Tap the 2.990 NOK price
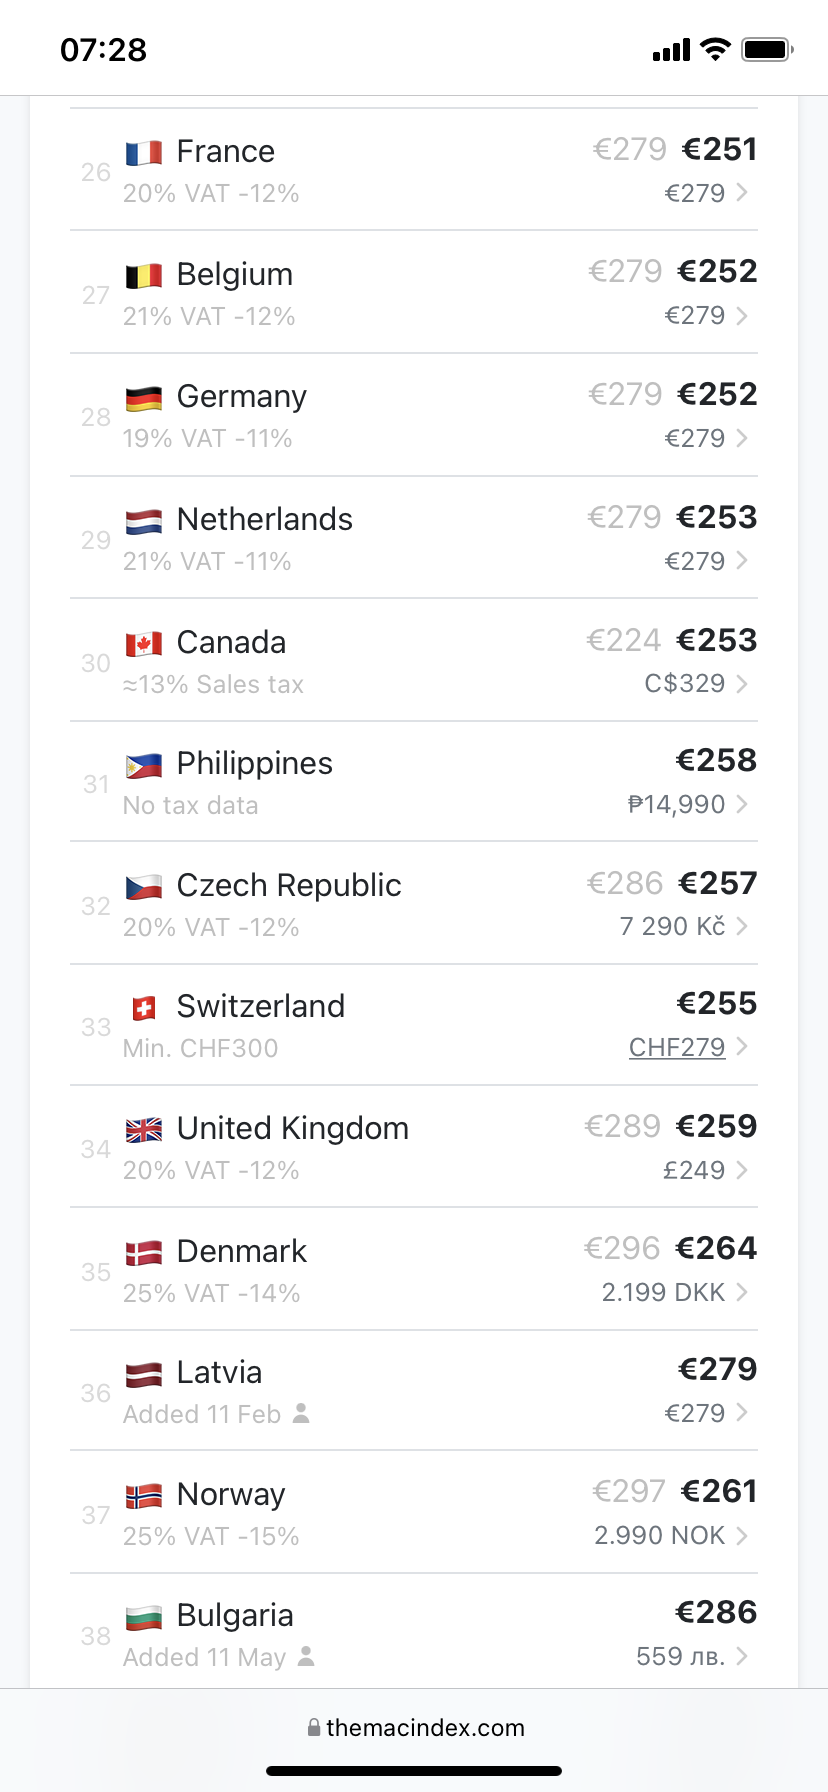828x1792 pixels. [x=659, y=1535]
